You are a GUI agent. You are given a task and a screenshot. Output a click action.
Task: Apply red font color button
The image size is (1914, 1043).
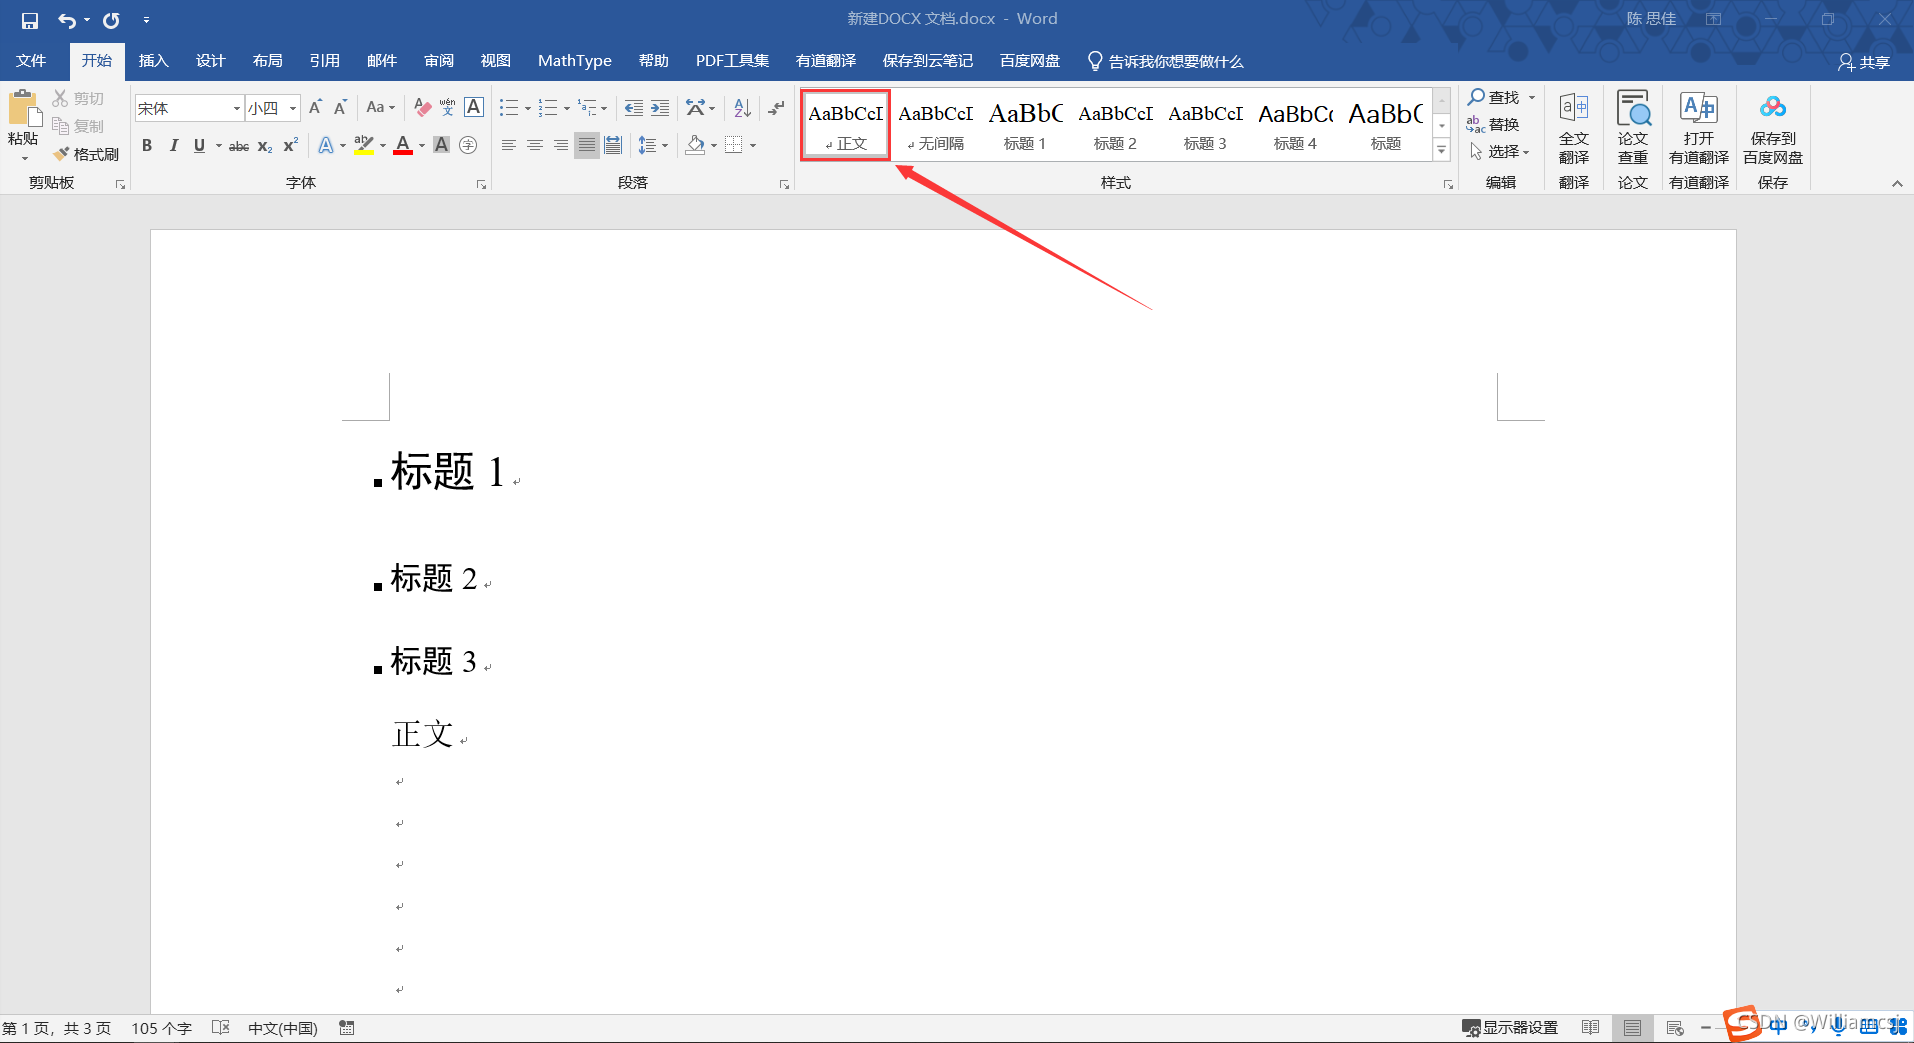[403, 145]
